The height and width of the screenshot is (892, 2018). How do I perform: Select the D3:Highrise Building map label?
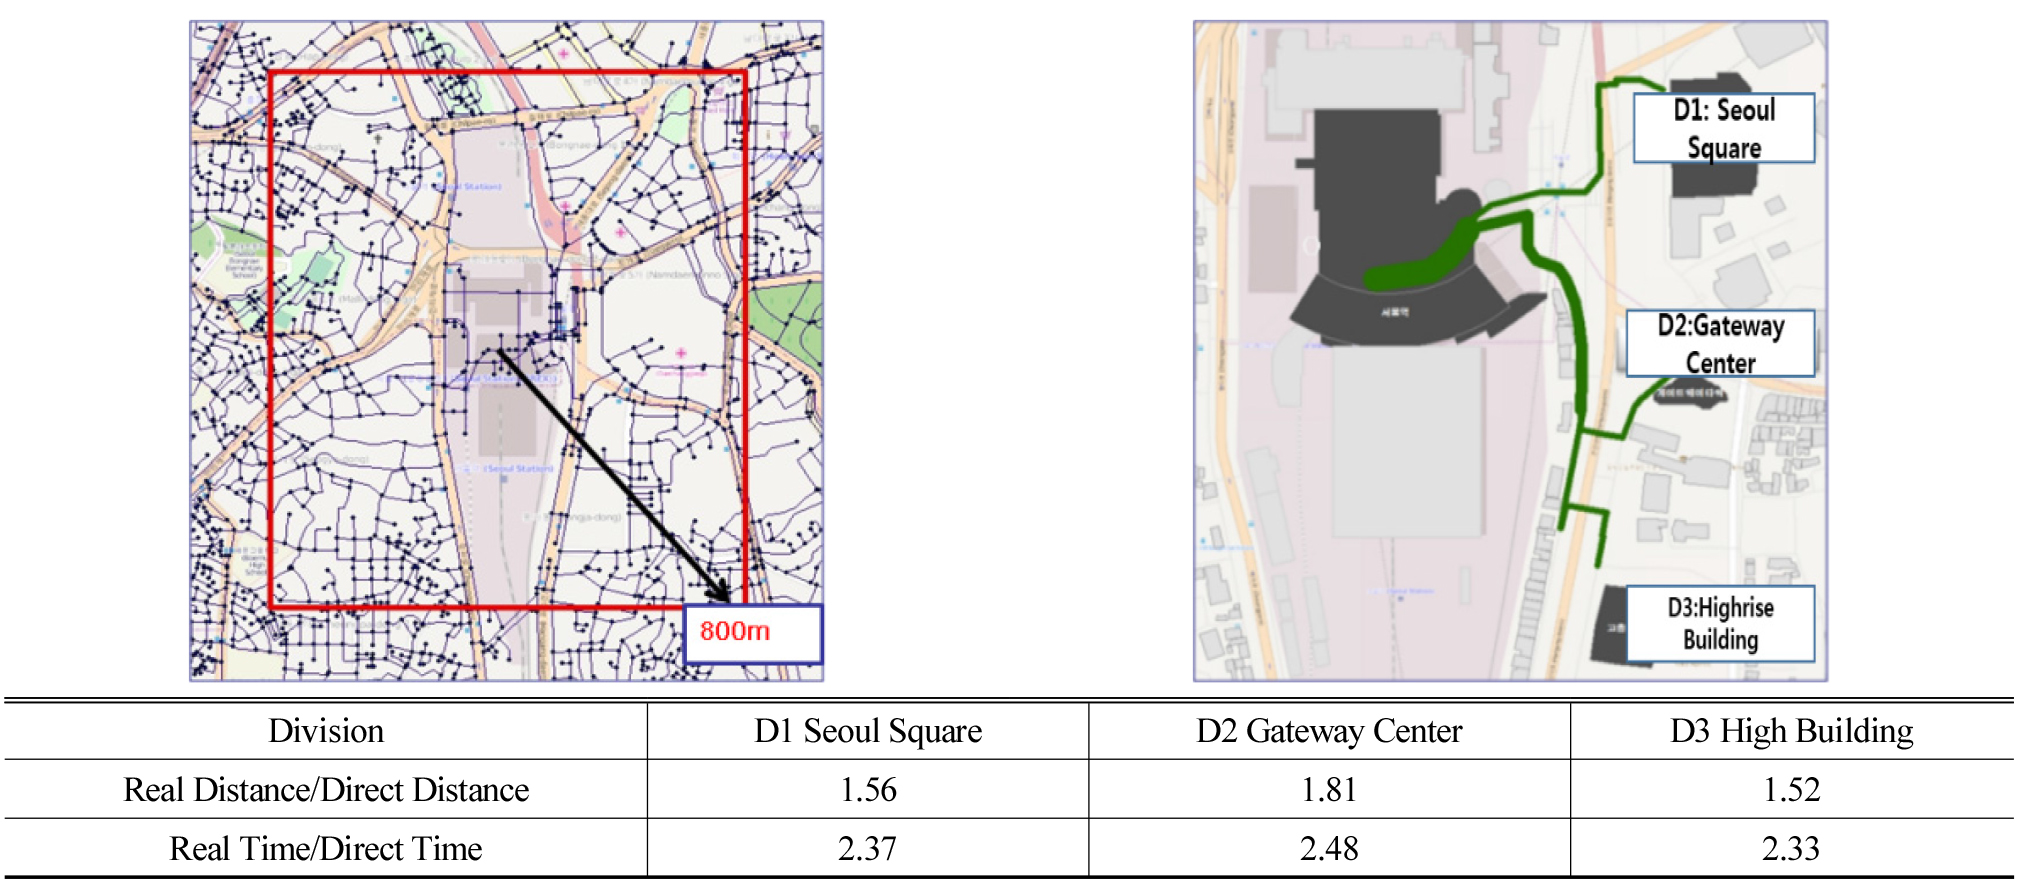(x=1721, y=624)
